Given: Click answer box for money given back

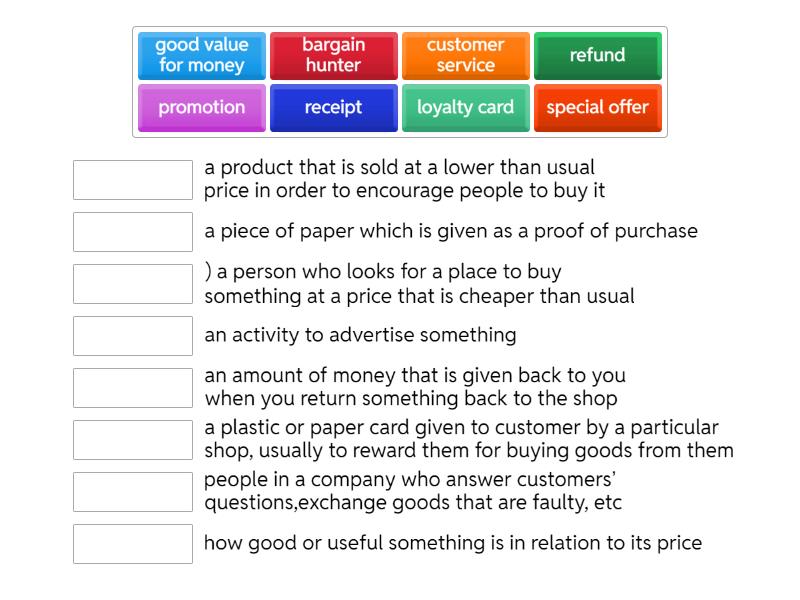Looking at the screenshot, I should (x=133, y=388).
